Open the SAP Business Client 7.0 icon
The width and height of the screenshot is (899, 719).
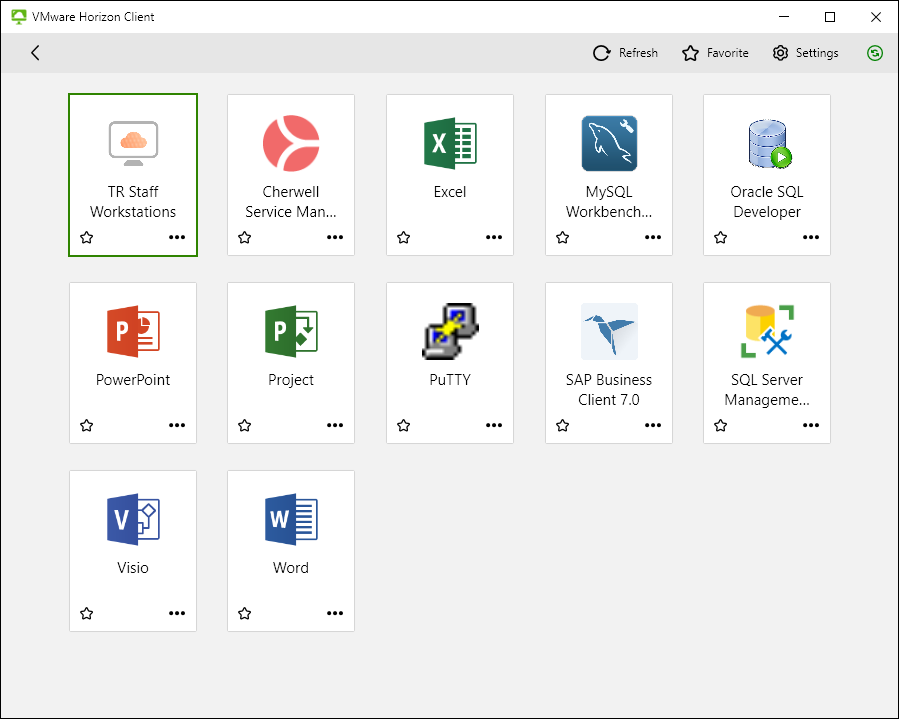click(609, 331)
